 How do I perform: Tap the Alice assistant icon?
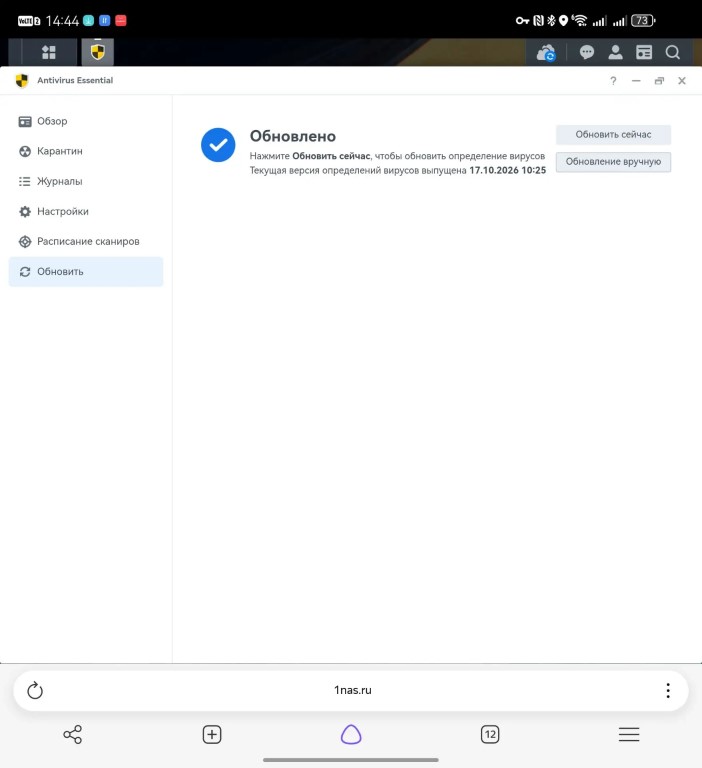[x=351, y=734]
